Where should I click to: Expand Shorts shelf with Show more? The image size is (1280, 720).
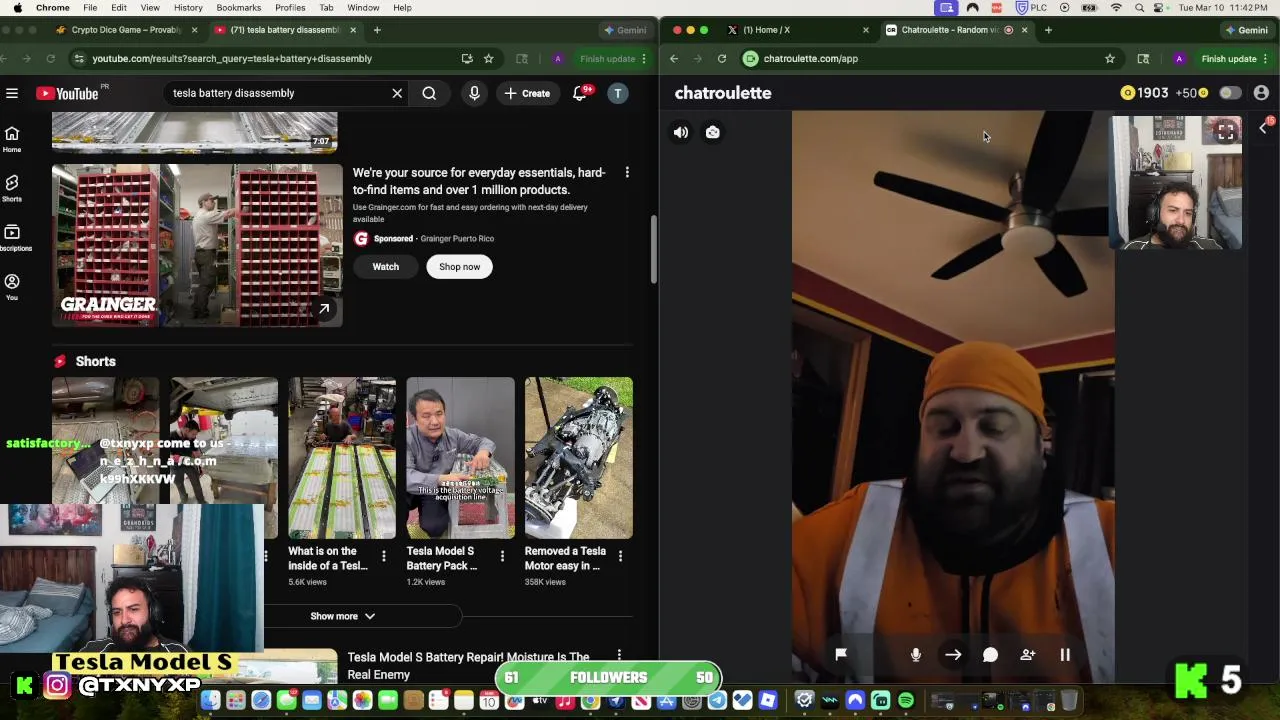[x=342, y=616]
